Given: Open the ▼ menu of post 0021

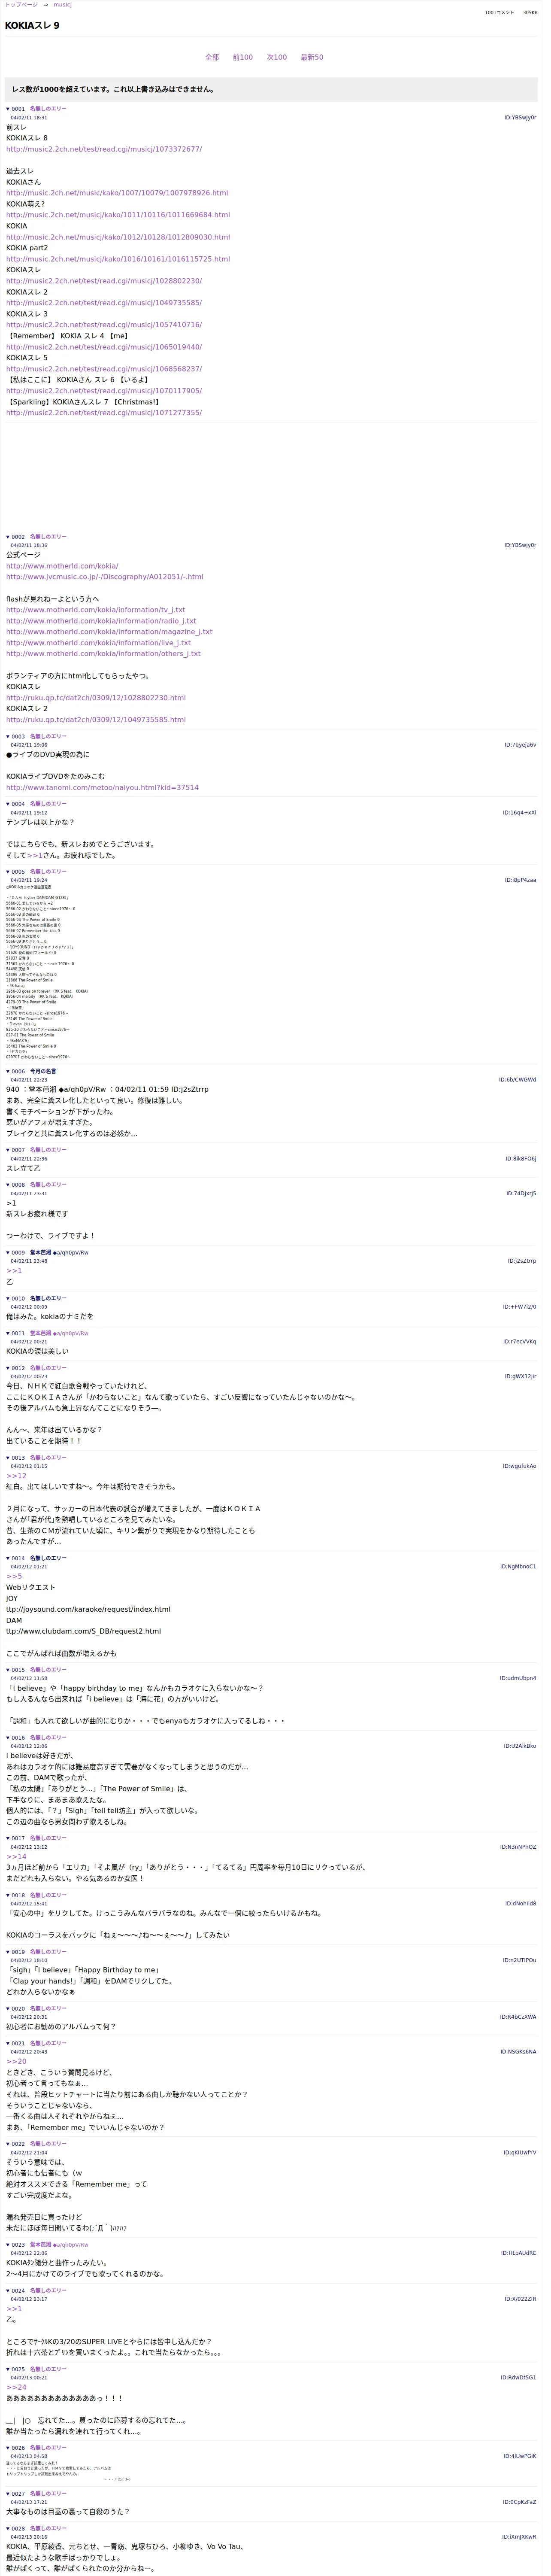Looking at the screenshot, I should (x=8, y=2044).
